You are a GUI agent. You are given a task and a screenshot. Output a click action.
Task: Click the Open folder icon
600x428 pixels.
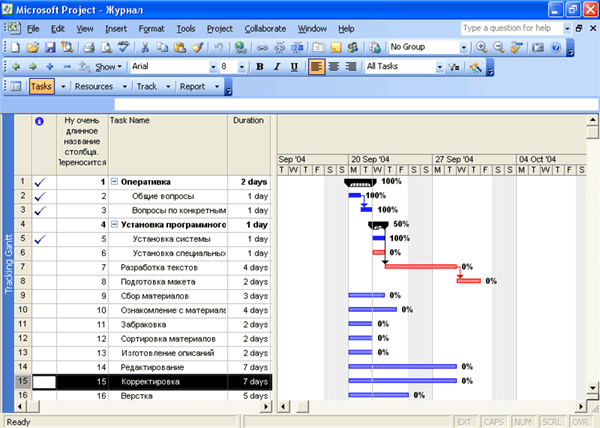[x=33, y=47]
